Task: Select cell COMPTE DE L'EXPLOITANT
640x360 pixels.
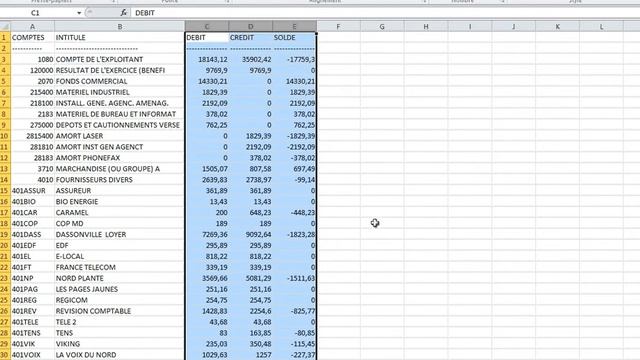Action: 120,59
